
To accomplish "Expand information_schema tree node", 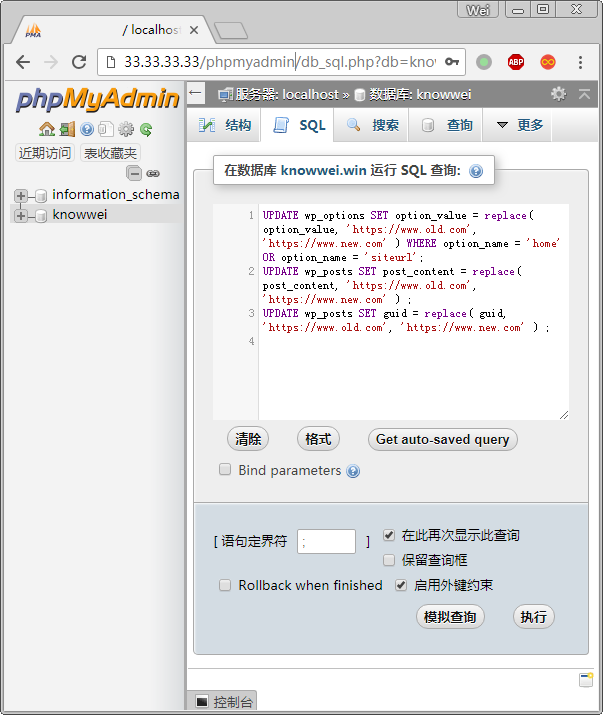I will (21, 196).
